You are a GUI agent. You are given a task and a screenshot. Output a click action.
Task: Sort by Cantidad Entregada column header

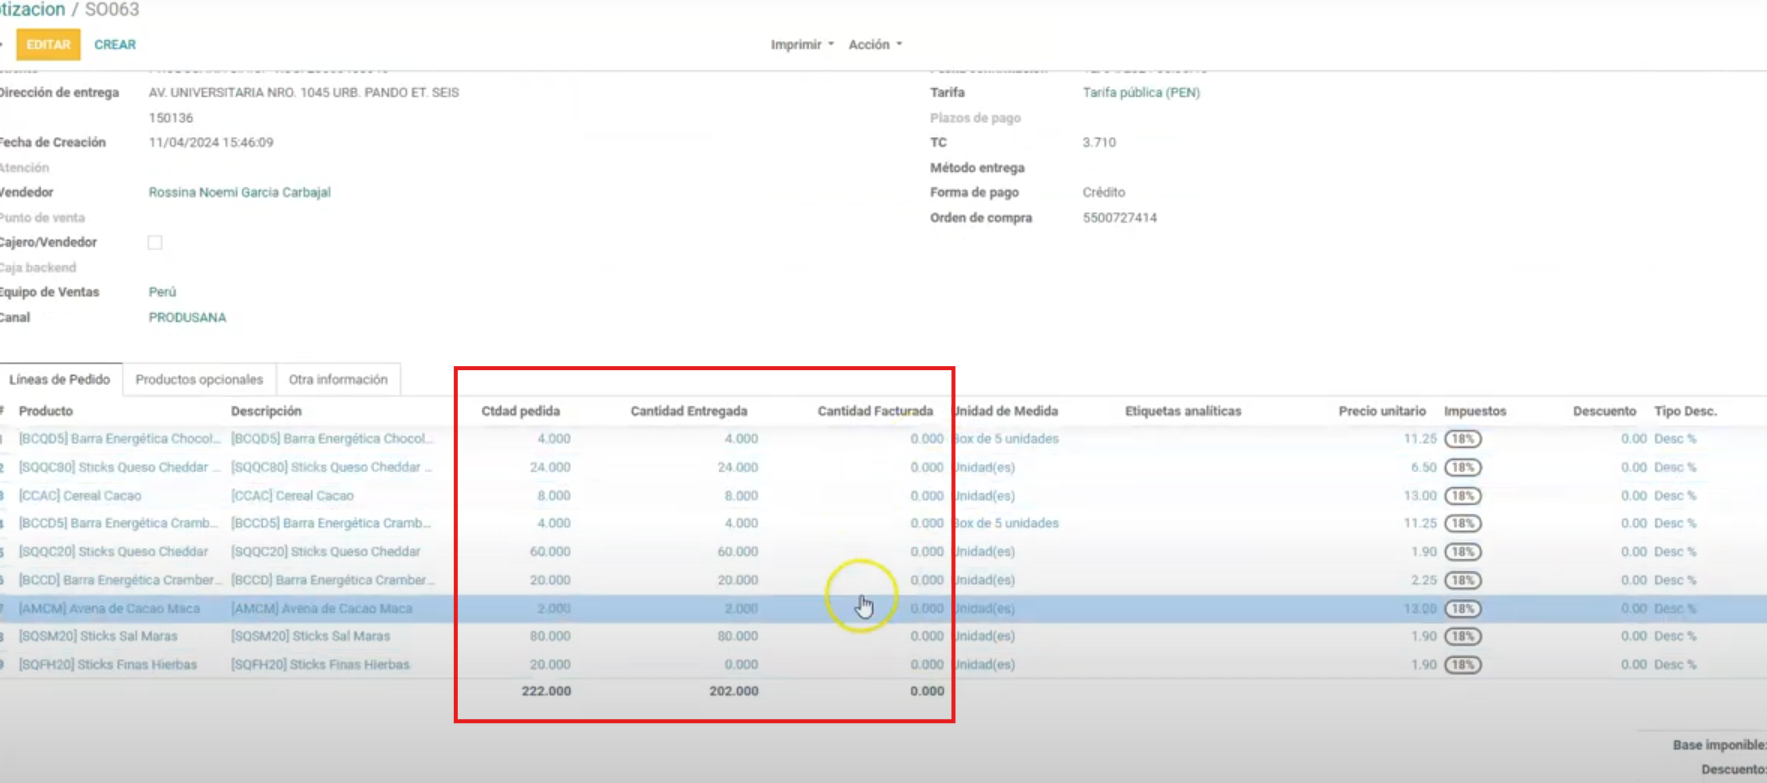click(688, 411)
